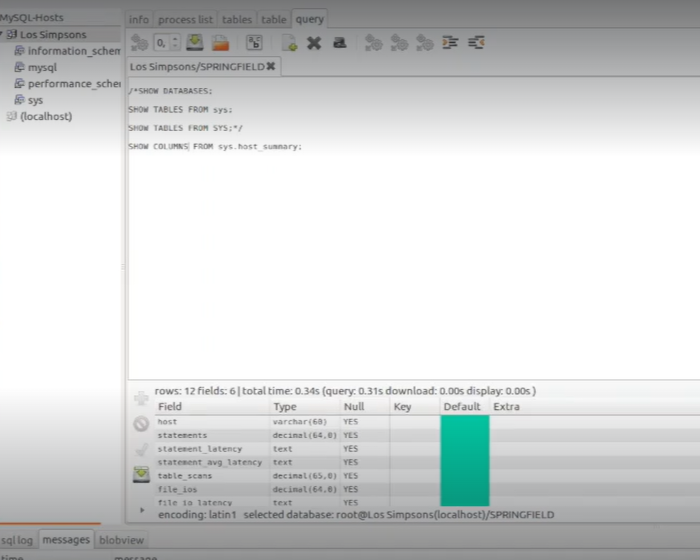700x560 pixels.
Task: Select the performance_schema database
Action: point(74,84)
